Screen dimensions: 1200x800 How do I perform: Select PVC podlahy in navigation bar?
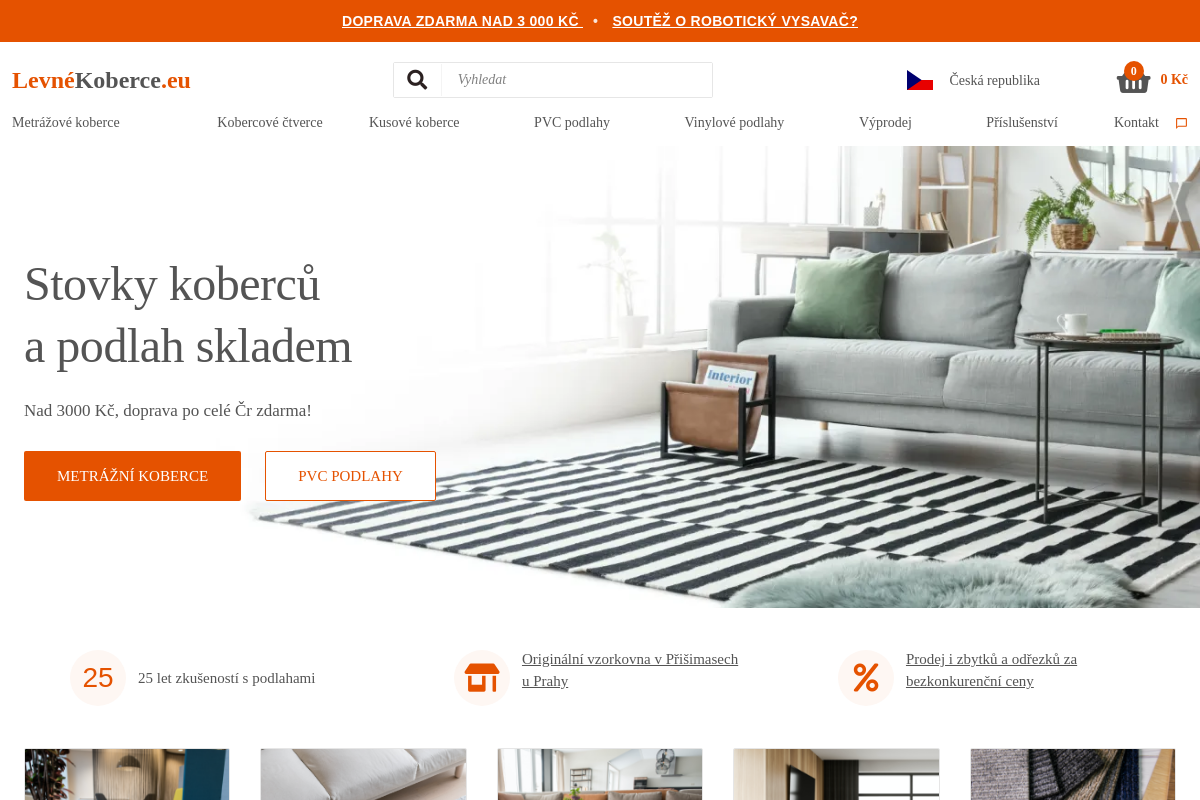coord(572,123)
